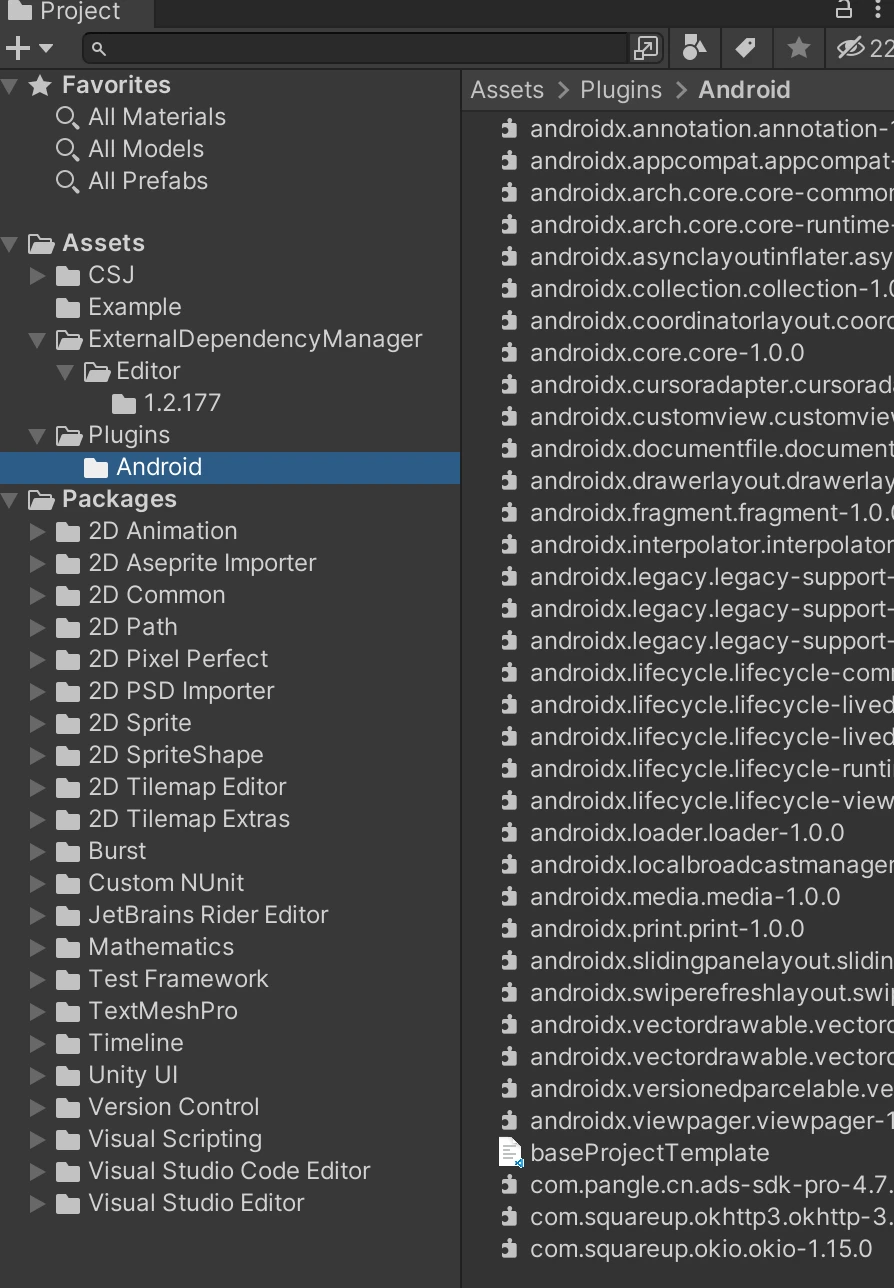The width and height of the screenshot is (894, 1288).
Task: Select the Timeline package
Action: pos(136,1043)
